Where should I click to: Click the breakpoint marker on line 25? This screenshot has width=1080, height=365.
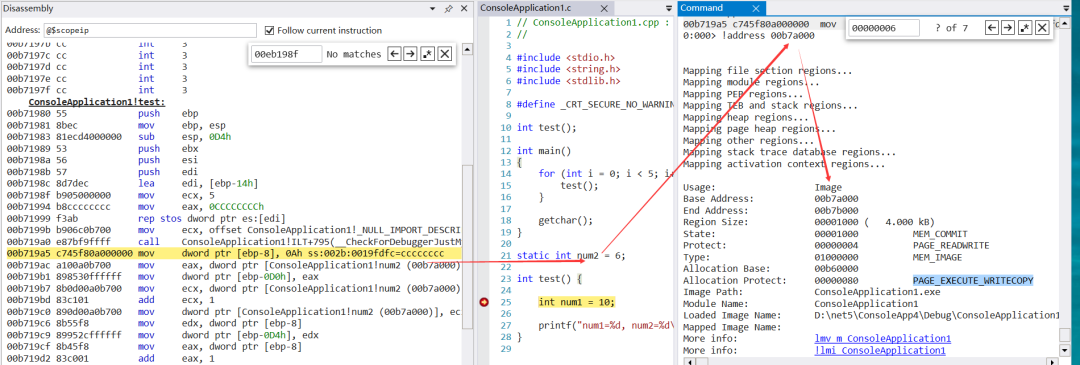[x=484, y=302]
